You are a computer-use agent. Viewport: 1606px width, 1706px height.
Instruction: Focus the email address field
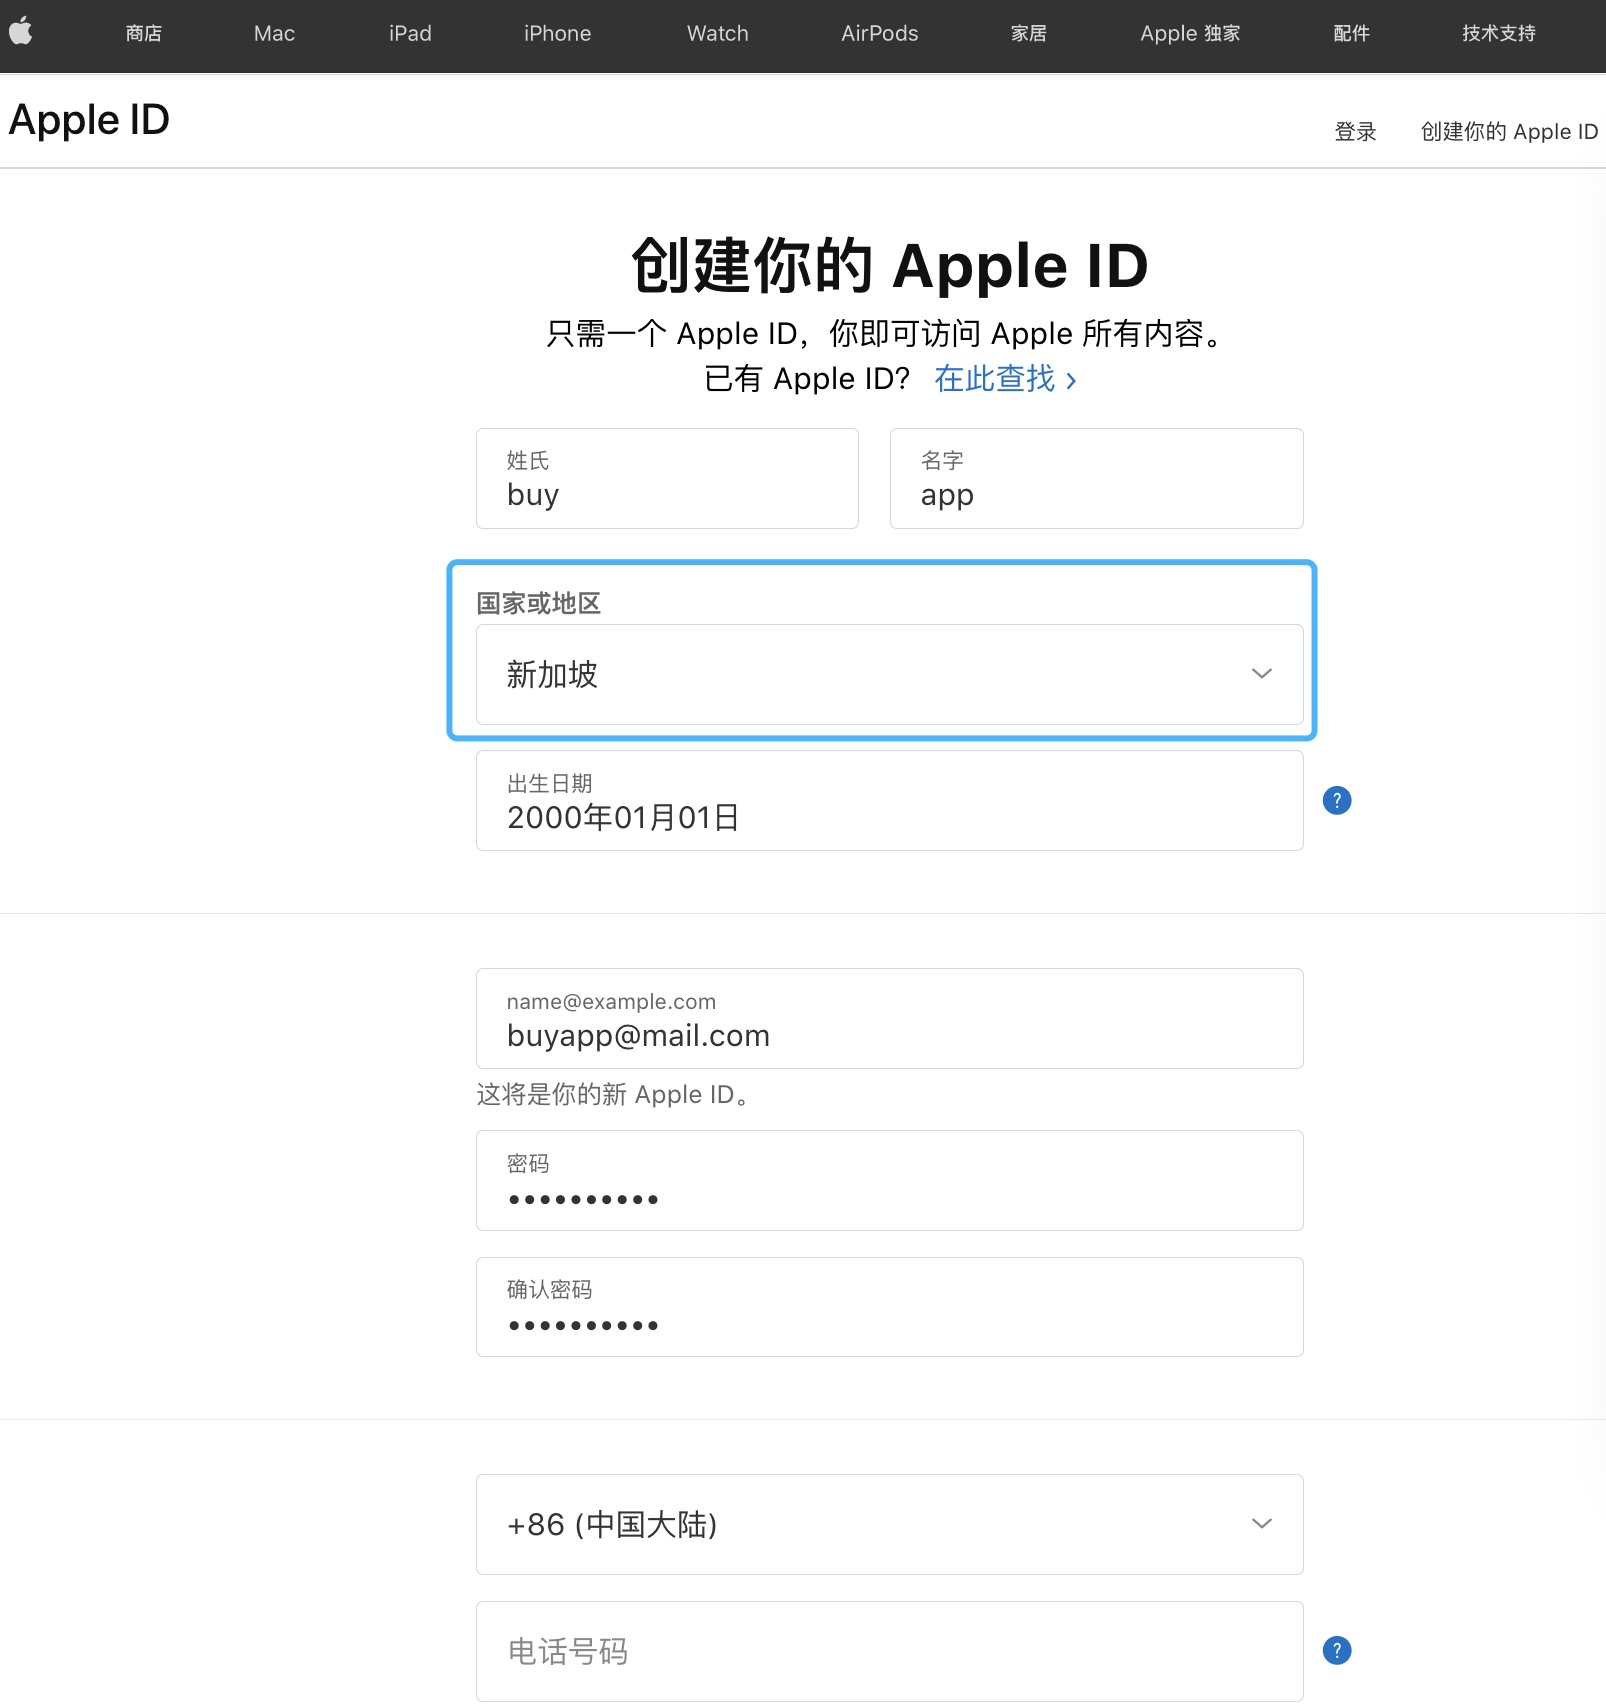coord(888,1019)
